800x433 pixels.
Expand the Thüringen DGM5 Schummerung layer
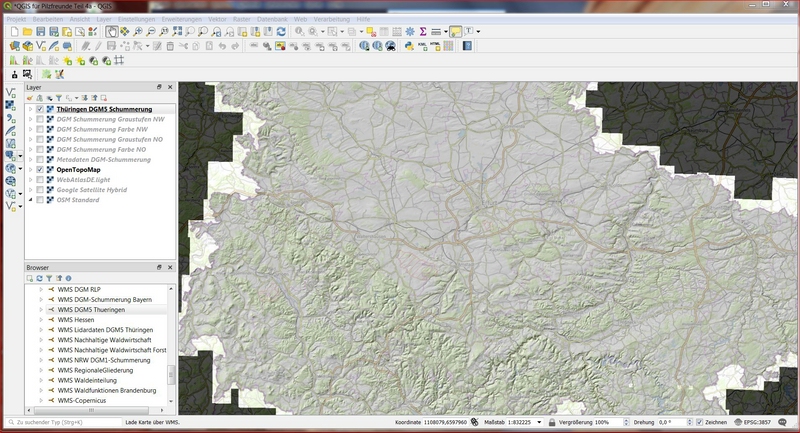pyautogui.click(x=29, y=109)
